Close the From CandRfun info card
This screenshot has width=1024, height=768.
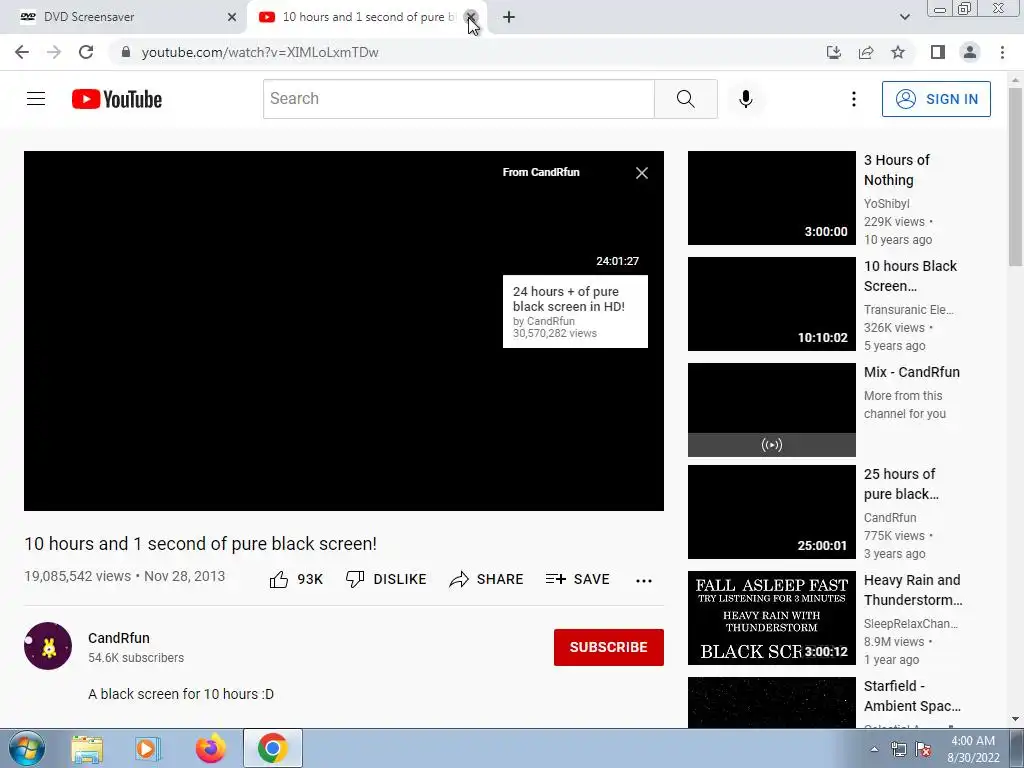(642, 172)
